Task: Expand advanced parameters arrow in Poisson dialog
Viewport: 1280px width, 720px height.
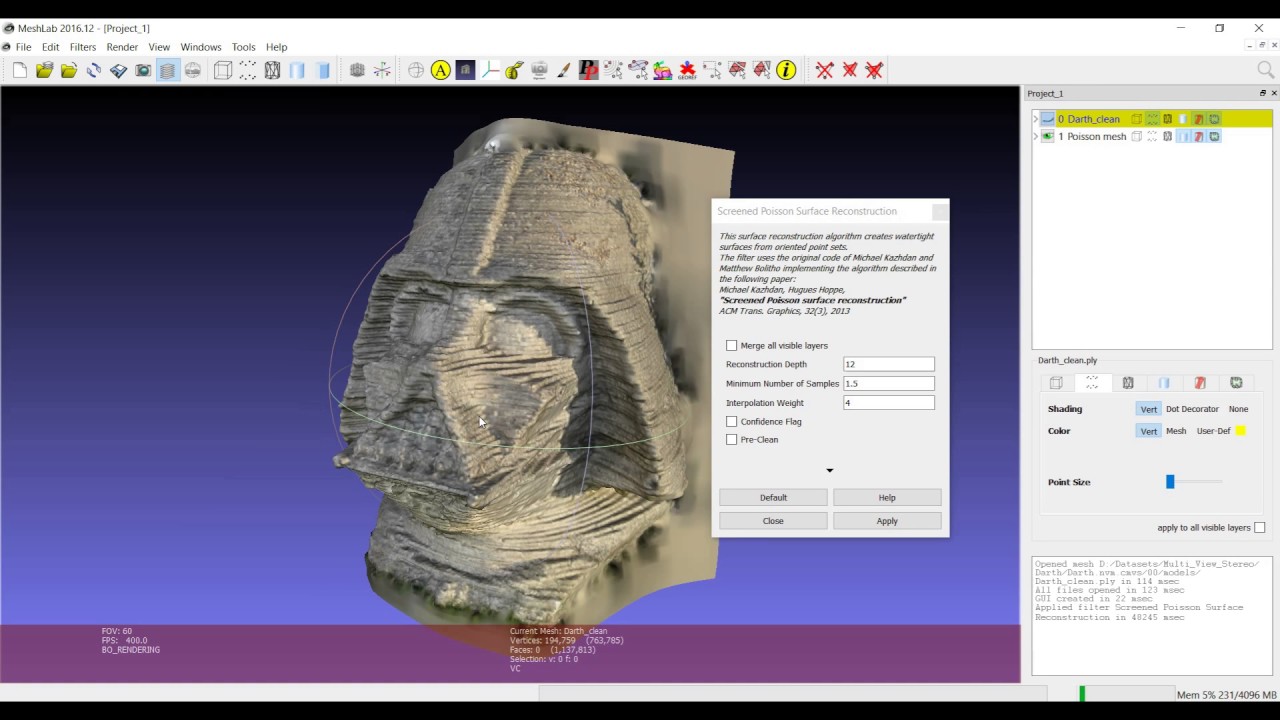Action: [x=829, y=470]
